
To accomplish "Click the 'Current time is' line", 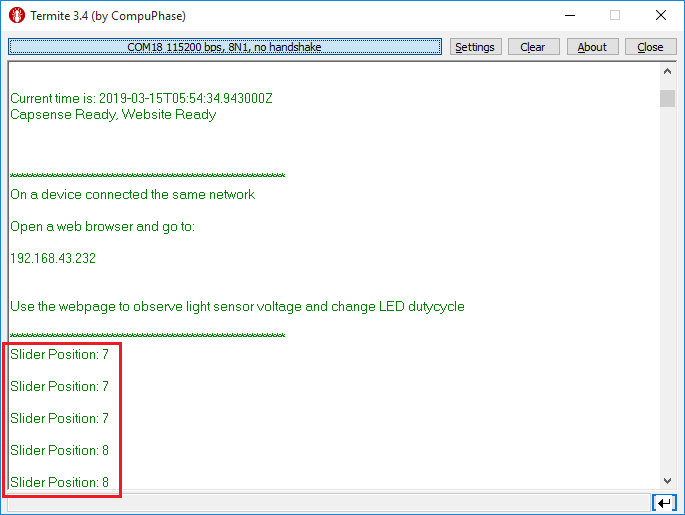I will [x=141, y=98].
